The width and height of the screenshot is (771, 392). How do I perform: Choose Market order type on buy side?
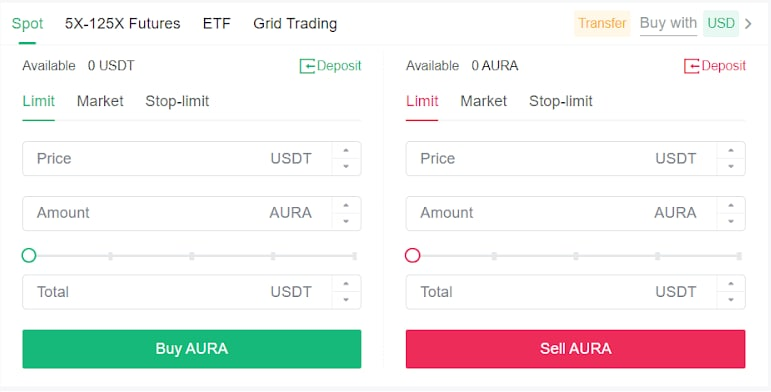coord(100,101)
